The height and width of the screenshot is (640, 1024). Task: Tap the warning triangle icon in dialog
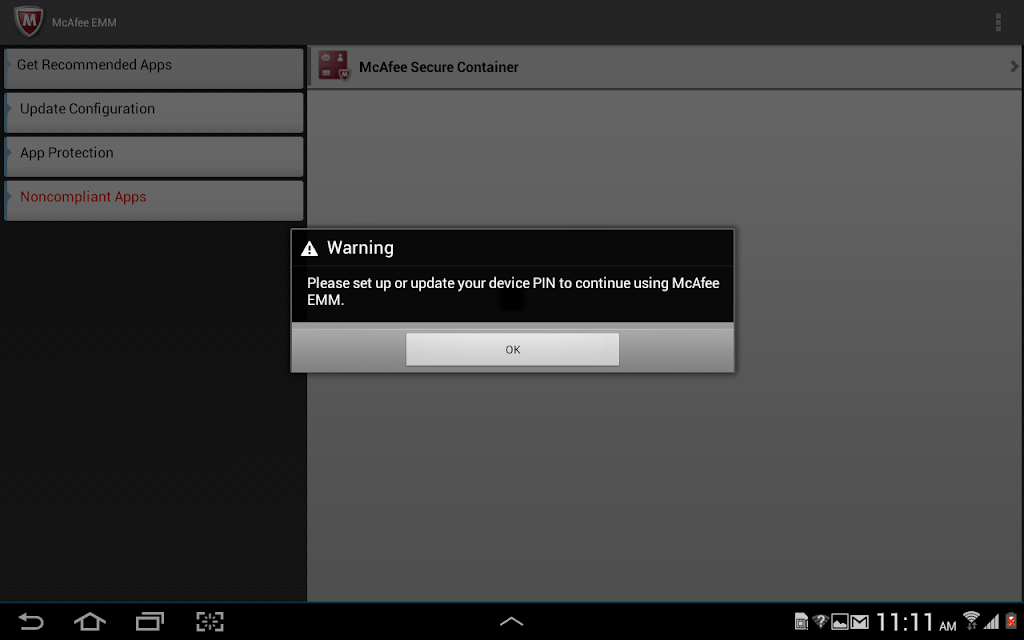point(309,248)
